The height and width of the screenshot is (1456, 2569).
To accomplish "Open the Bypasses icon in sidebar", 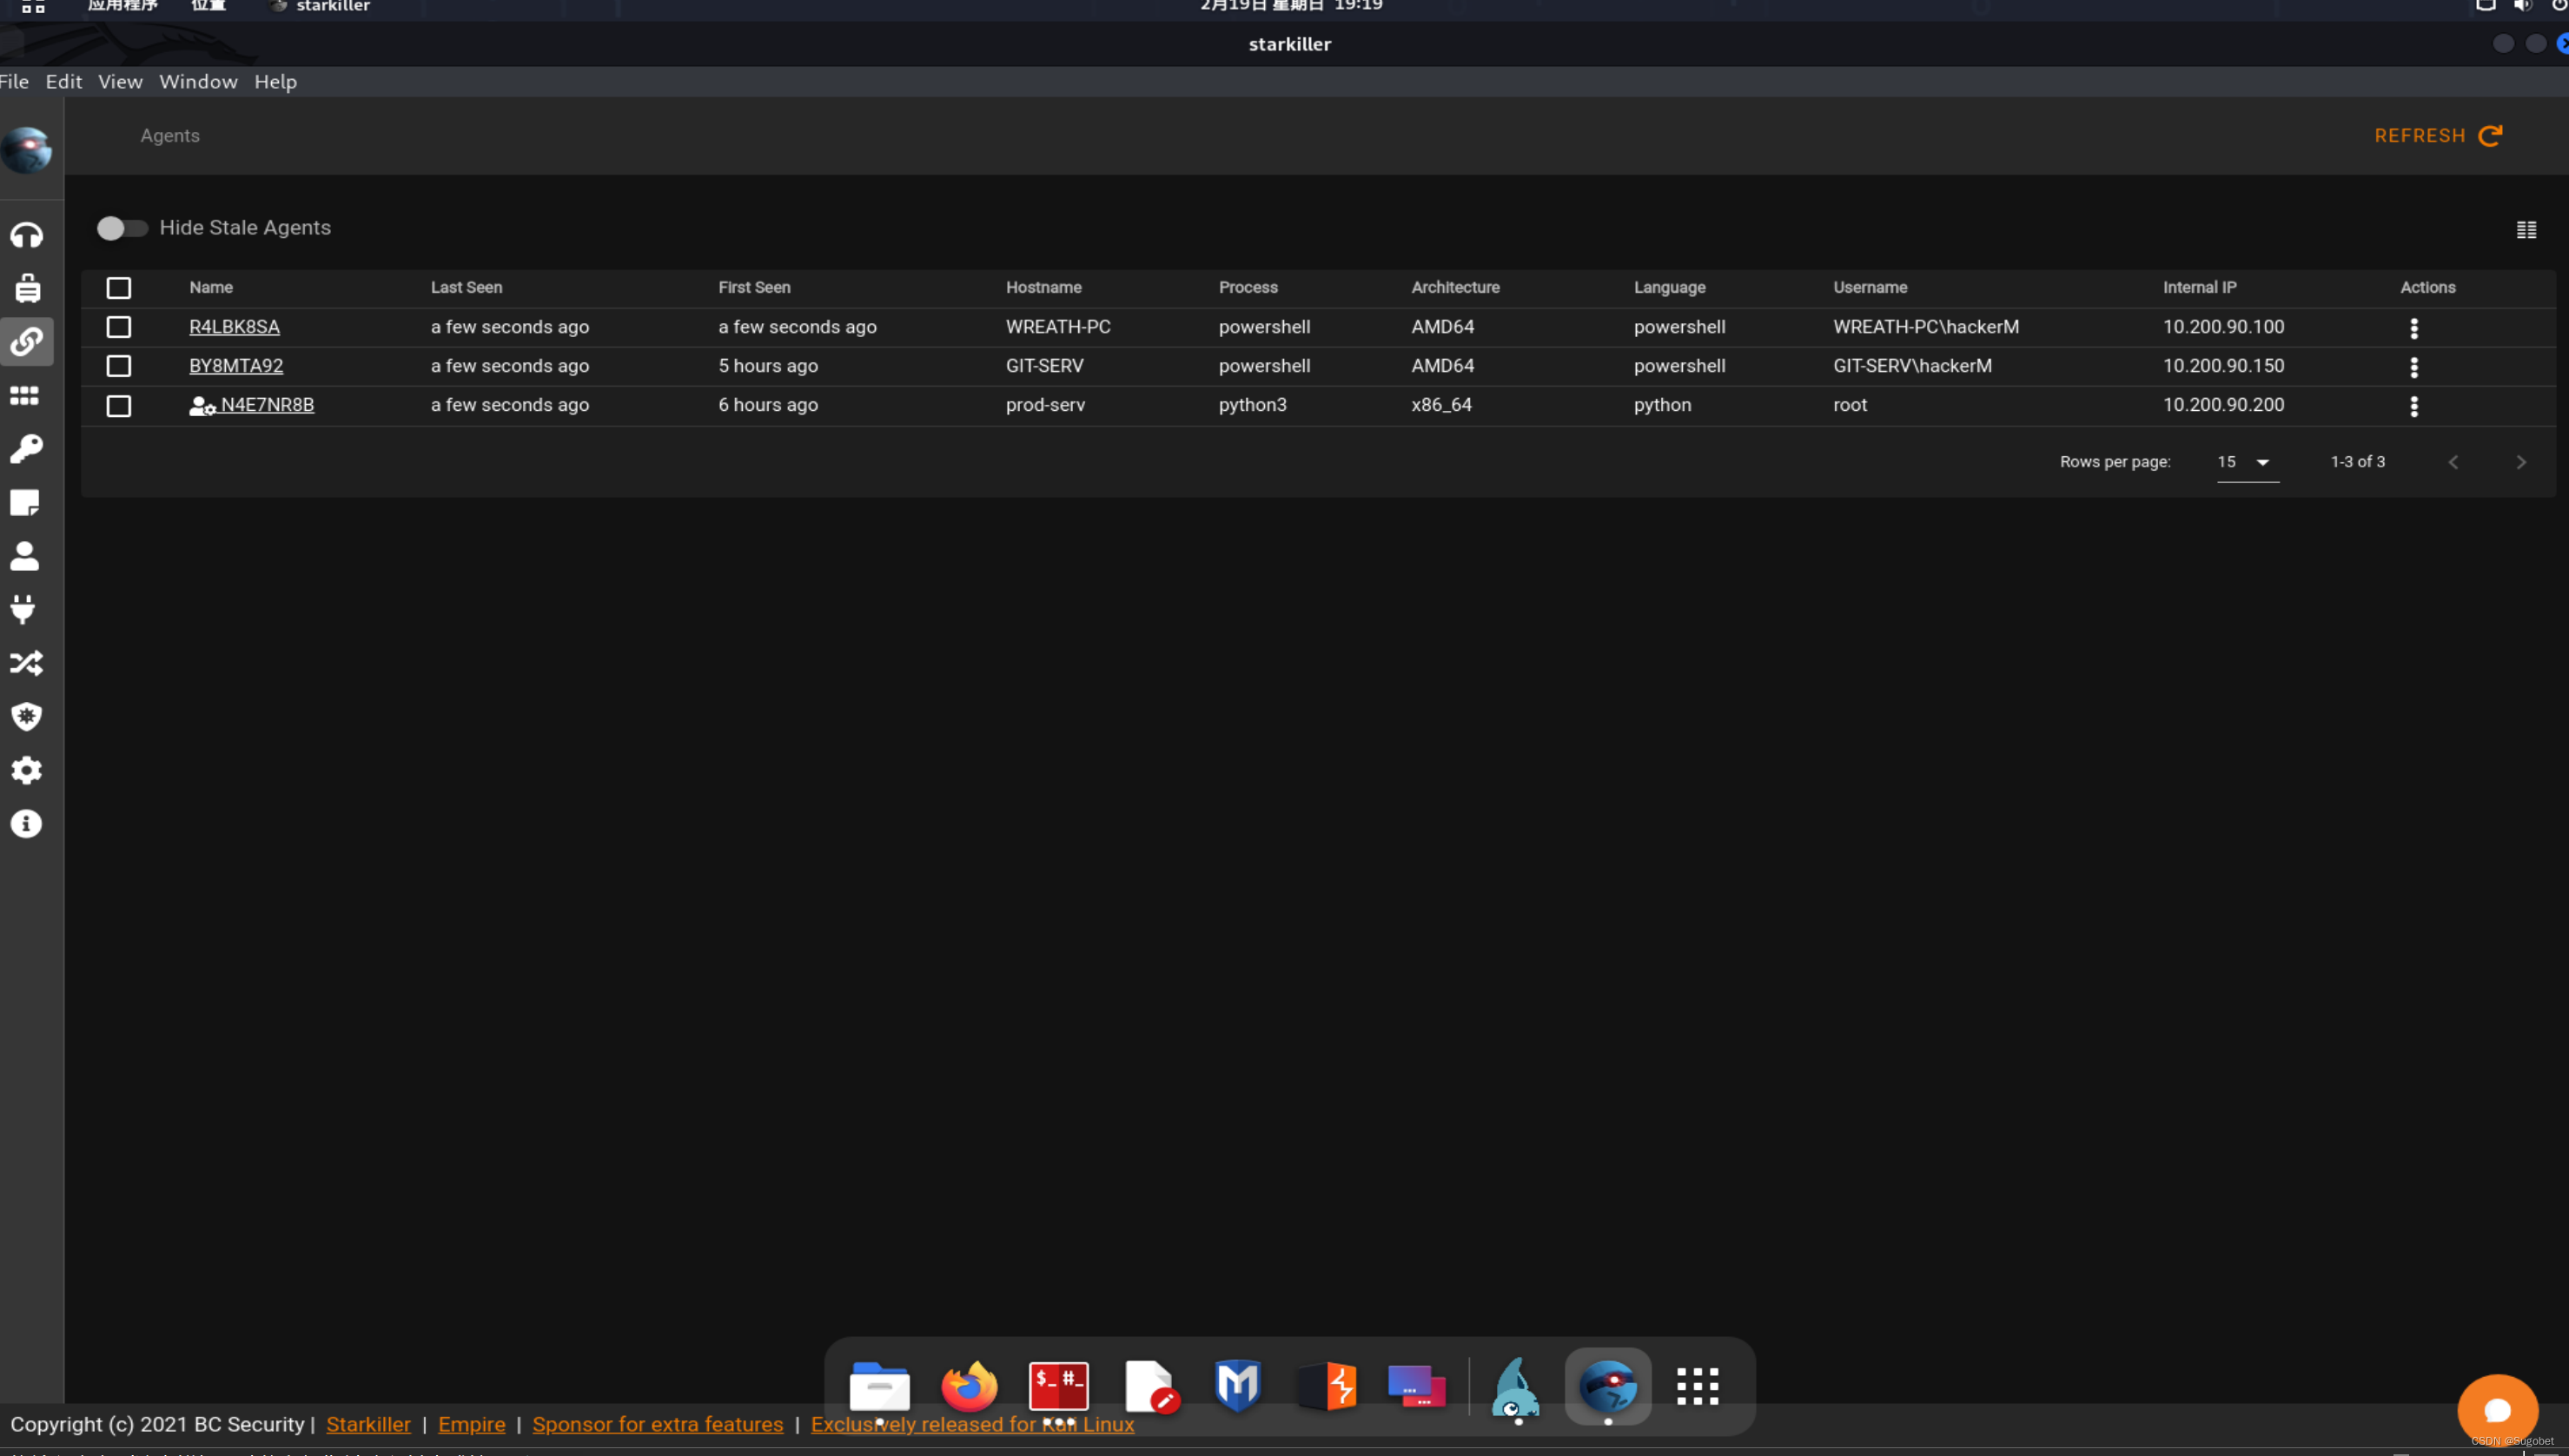I will 26,717.
